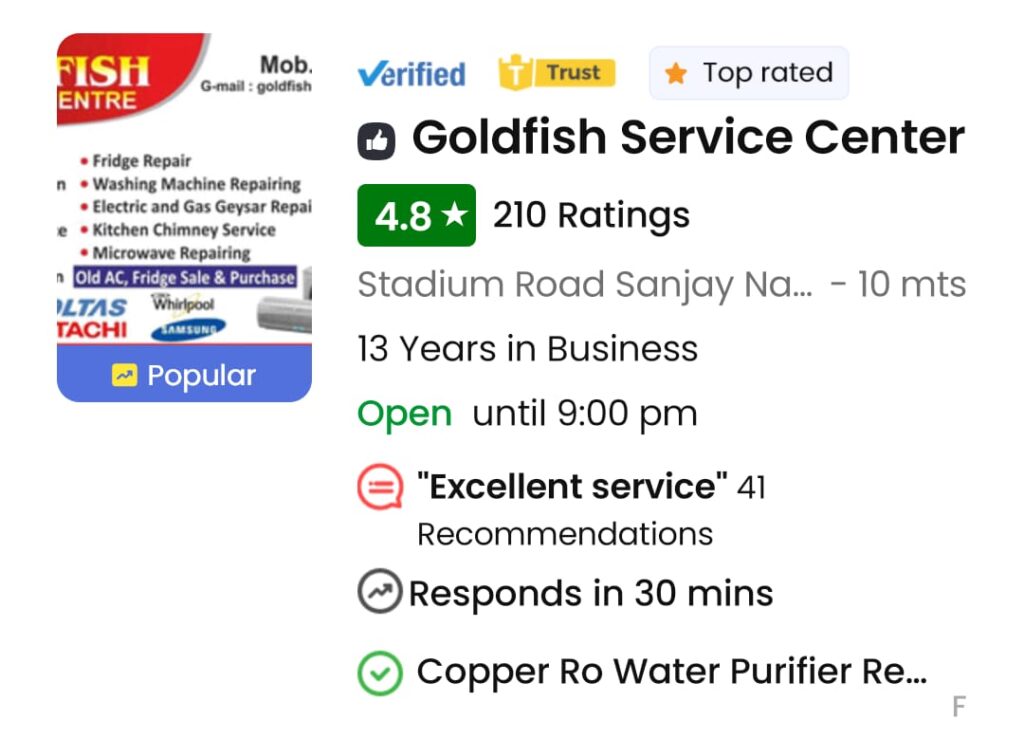Open the Goldfish Service Center listing title
This screenshot has width=1024, height=738.
tap(688, 138)
